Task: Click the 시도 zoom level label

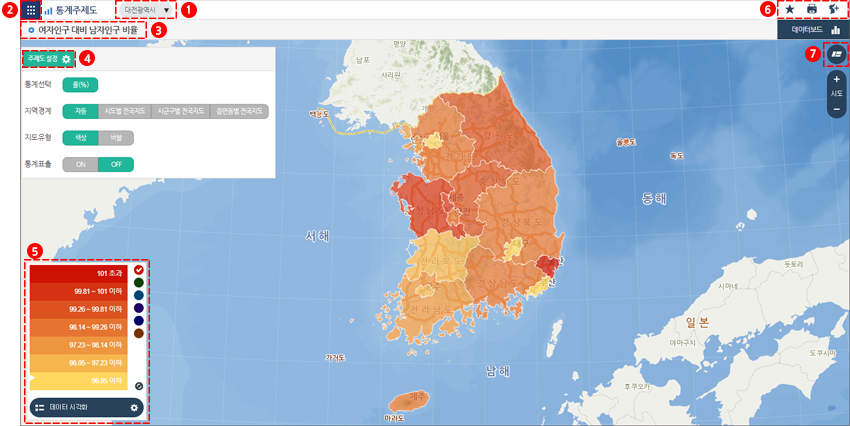Action: point(836,94)
